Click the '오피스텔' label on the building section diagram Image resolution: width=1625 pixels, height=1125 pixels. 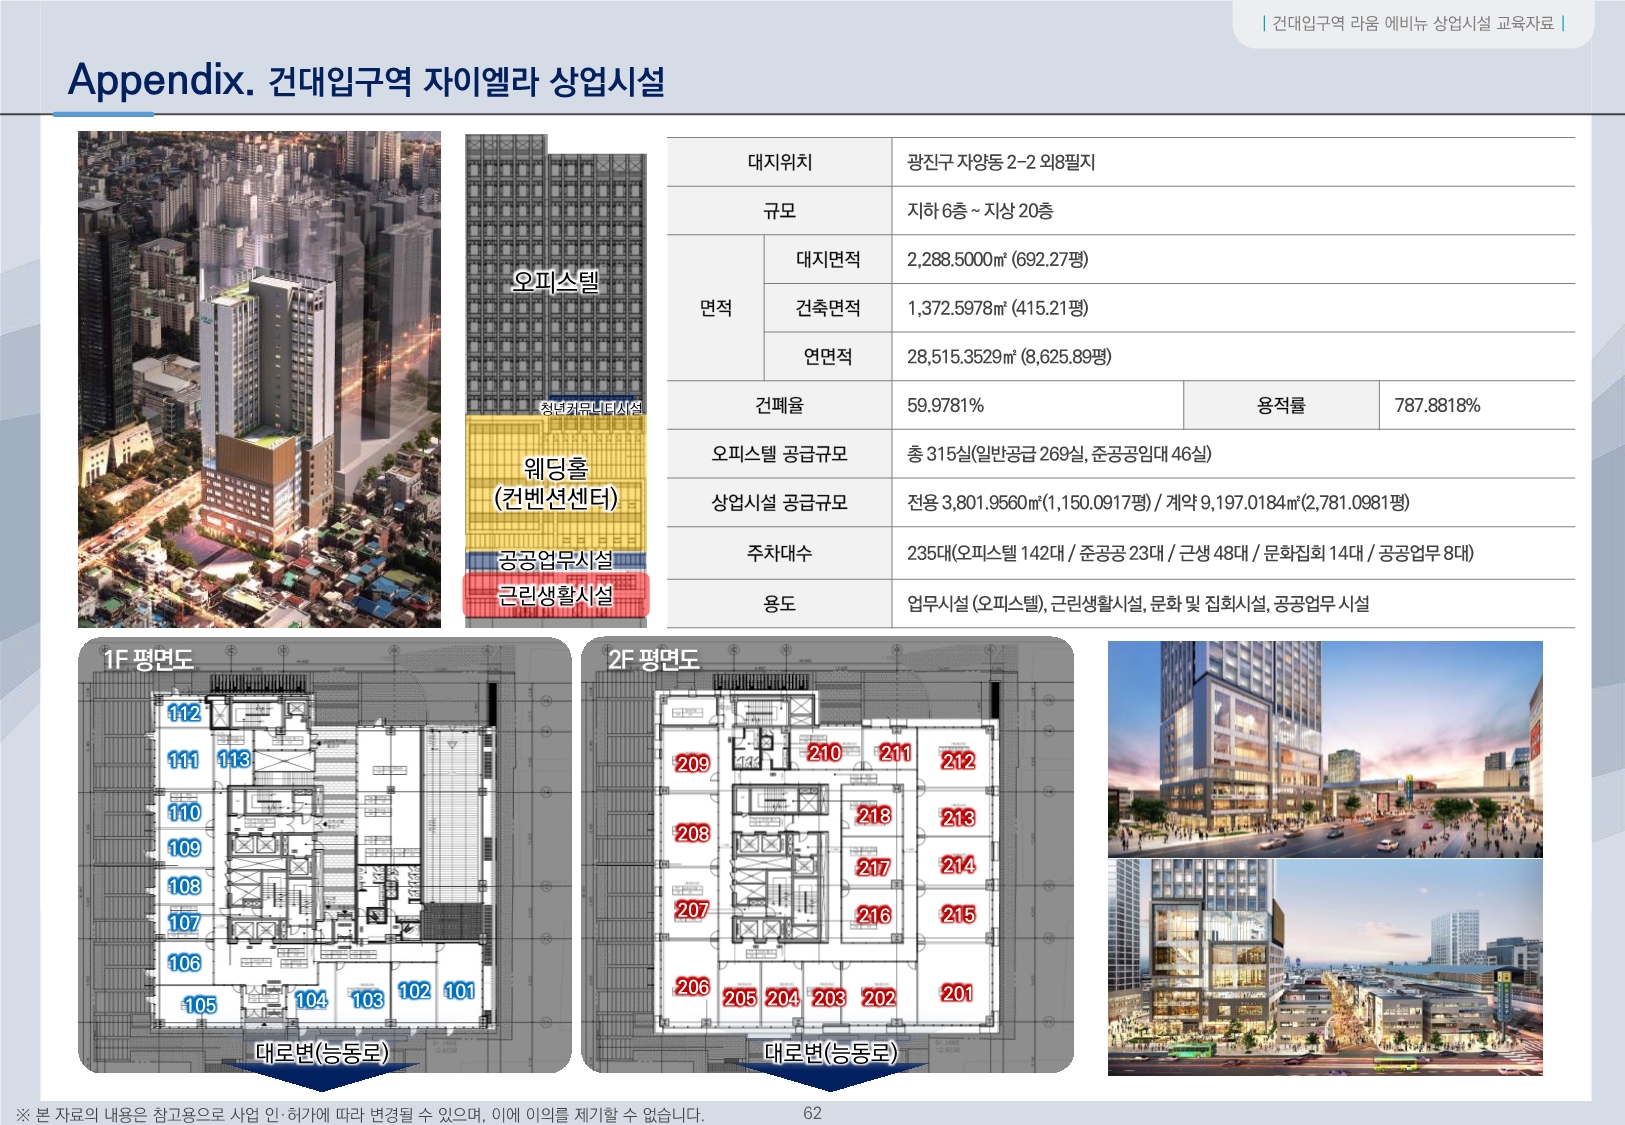[555, 282]
